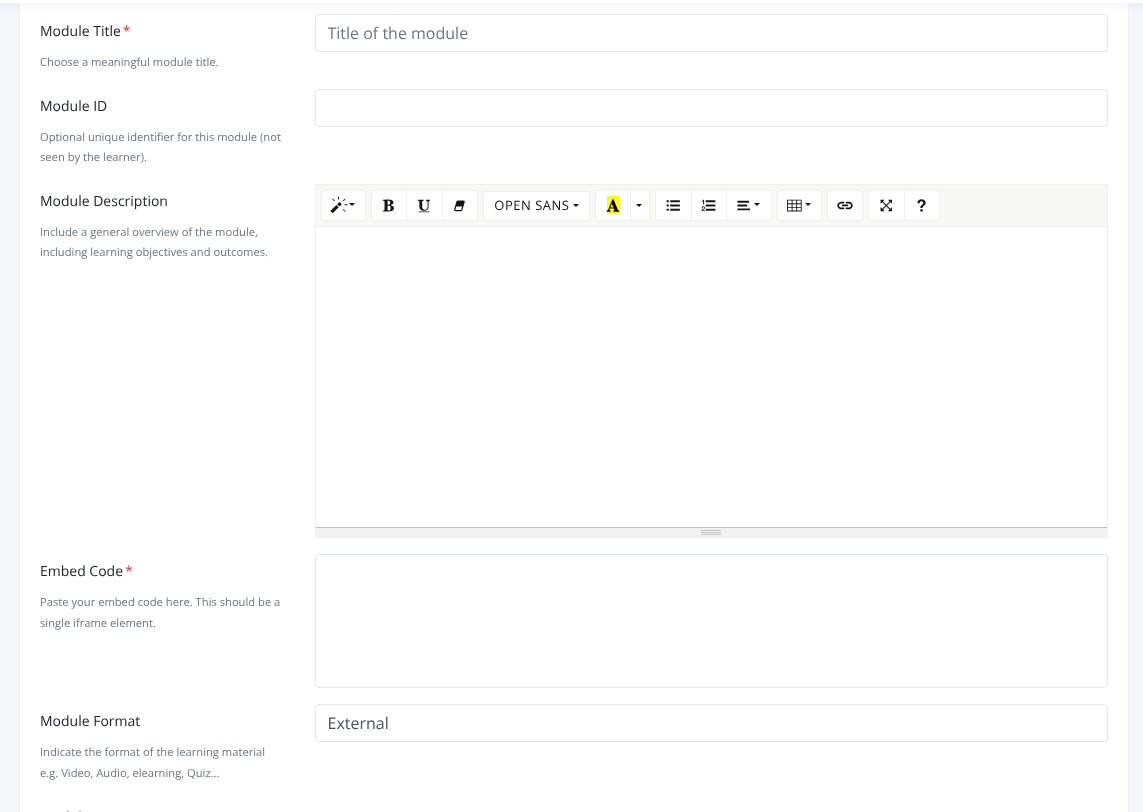Click into the Module Title field
1143x812 pixels.
[x=710, y=33]
